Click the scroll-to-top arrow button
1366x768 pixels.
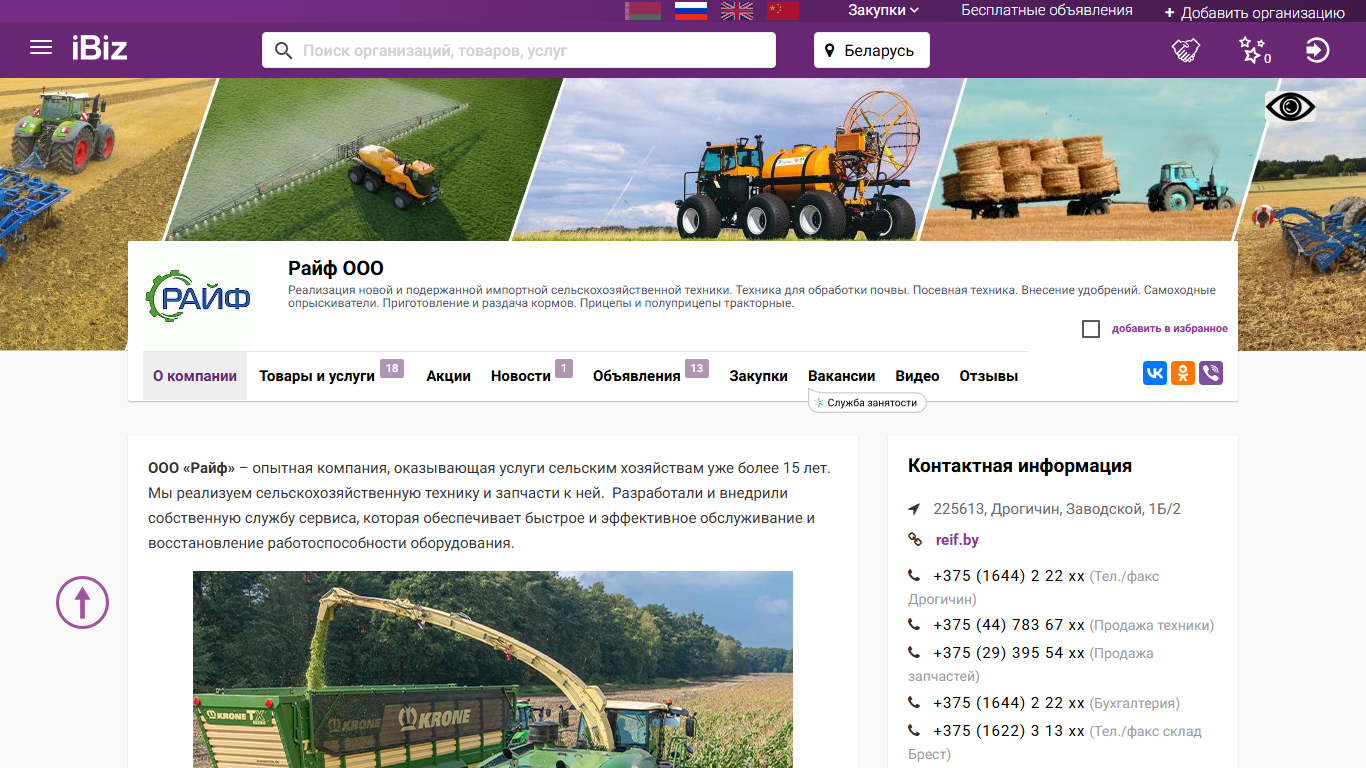click(x=82, y=602)
